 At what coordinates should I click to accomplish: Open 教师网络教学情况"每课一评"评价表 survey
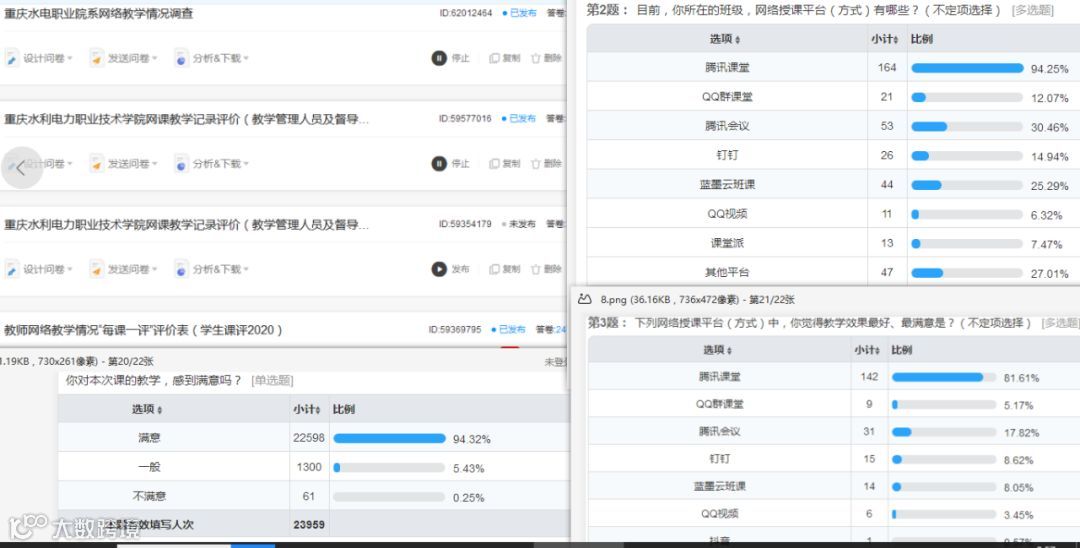tap(143, 330)
